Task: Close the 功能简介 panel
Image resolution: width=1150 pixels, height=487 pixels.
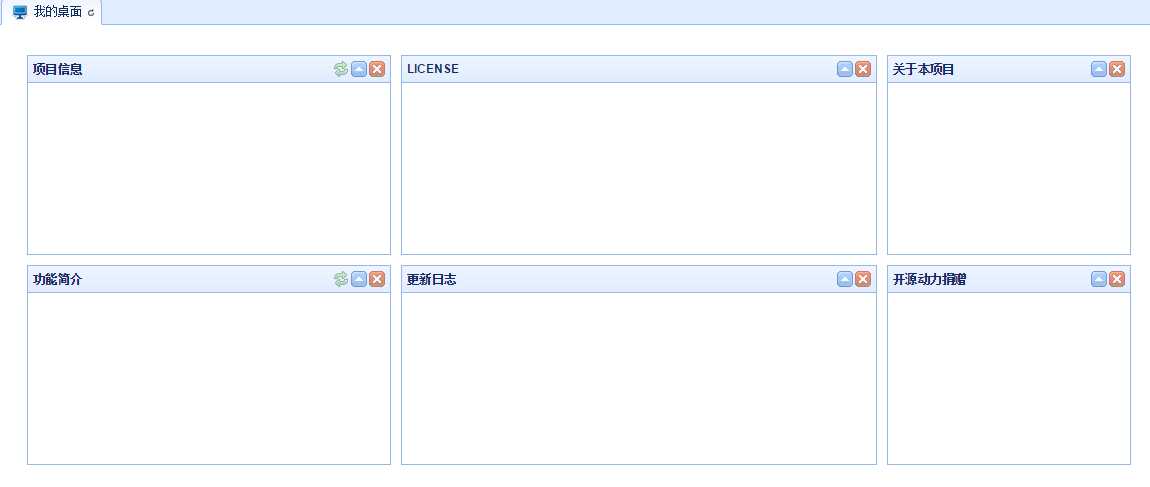Action: pos(377,279)
